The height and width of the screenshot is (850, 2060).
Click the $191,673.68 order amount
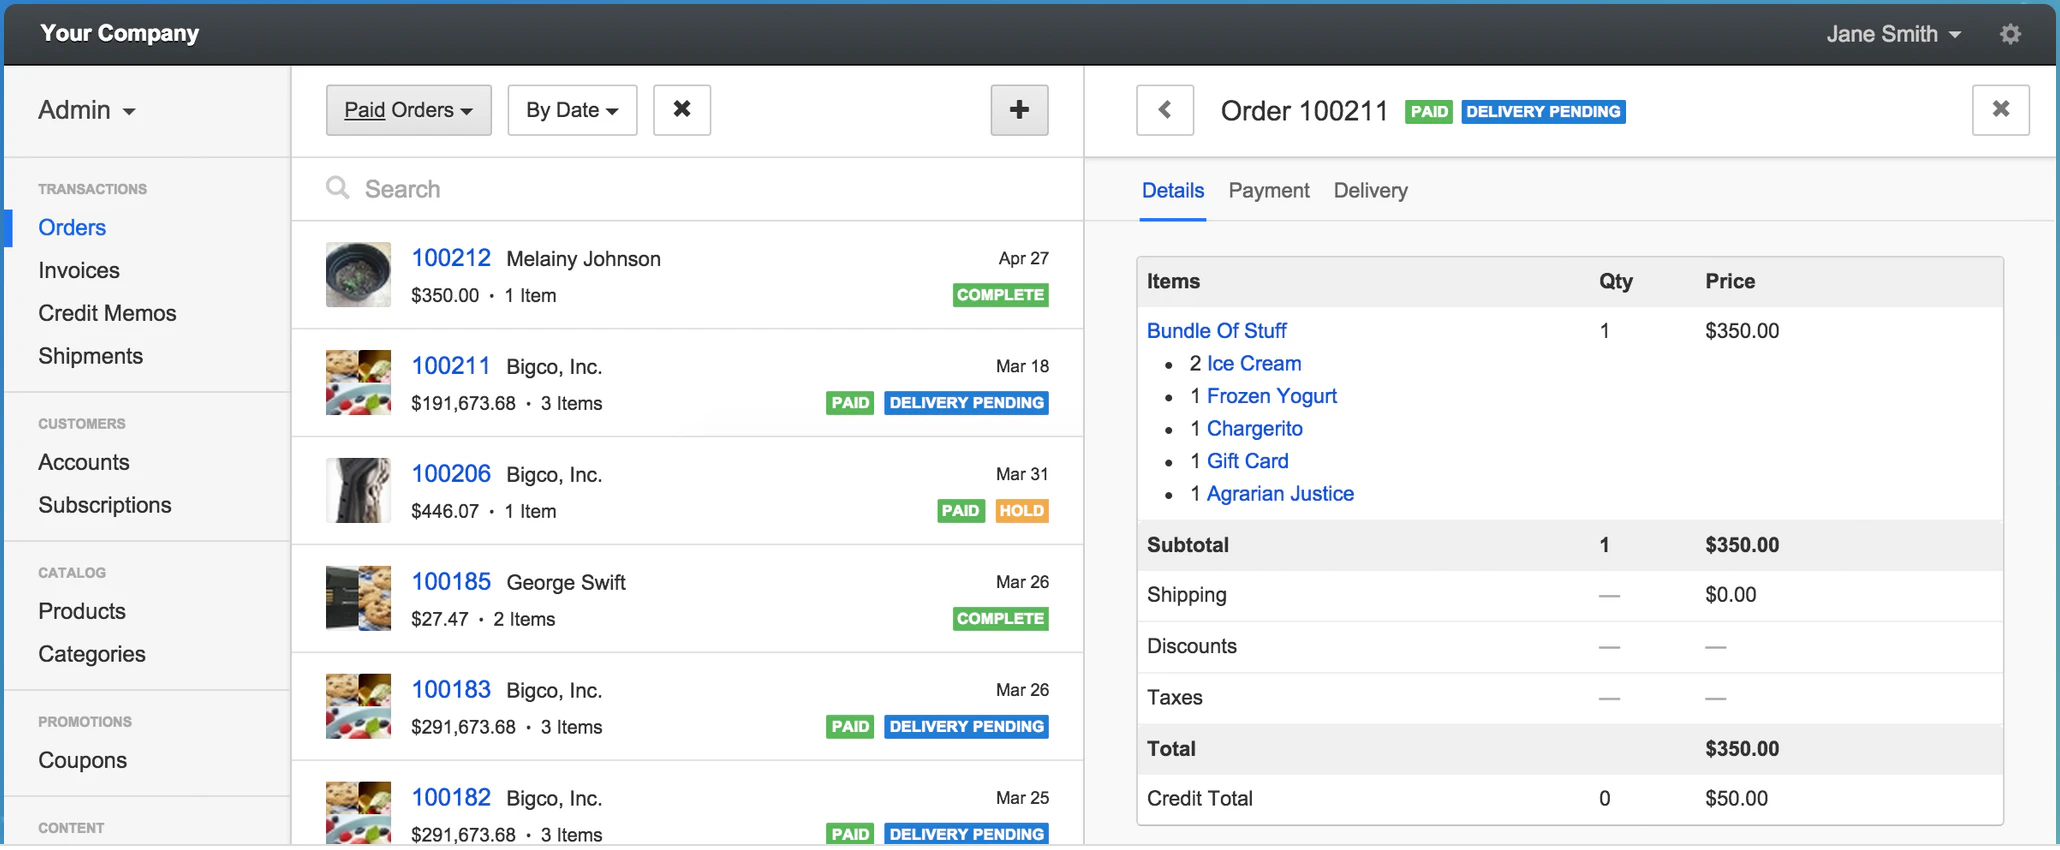click(463, 403)
